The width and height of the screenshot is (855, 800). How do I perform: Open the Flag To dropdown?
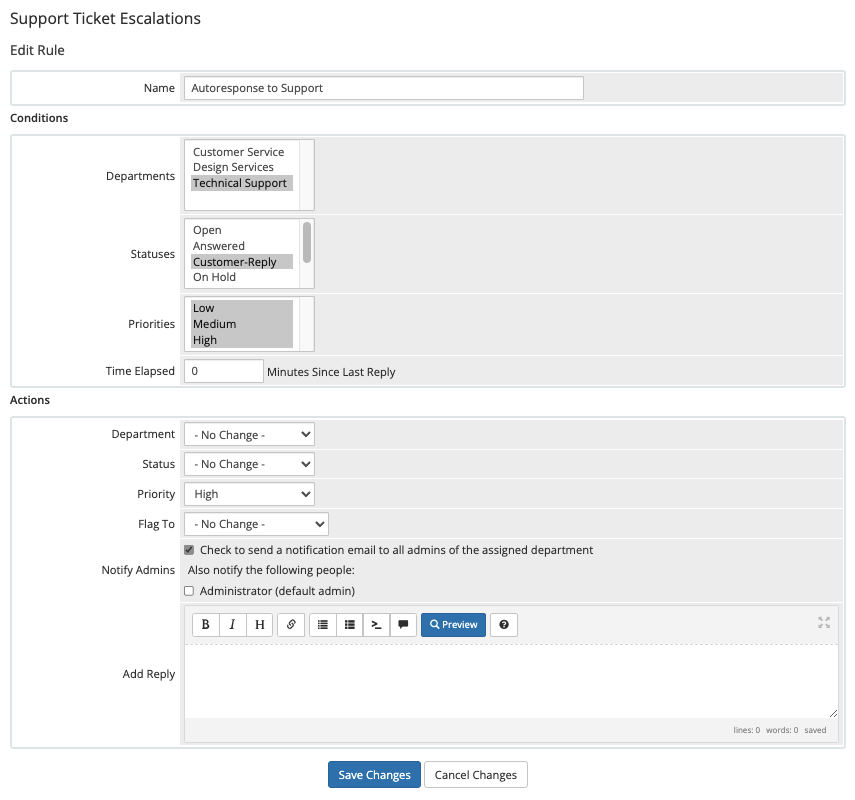coord(256,524)
